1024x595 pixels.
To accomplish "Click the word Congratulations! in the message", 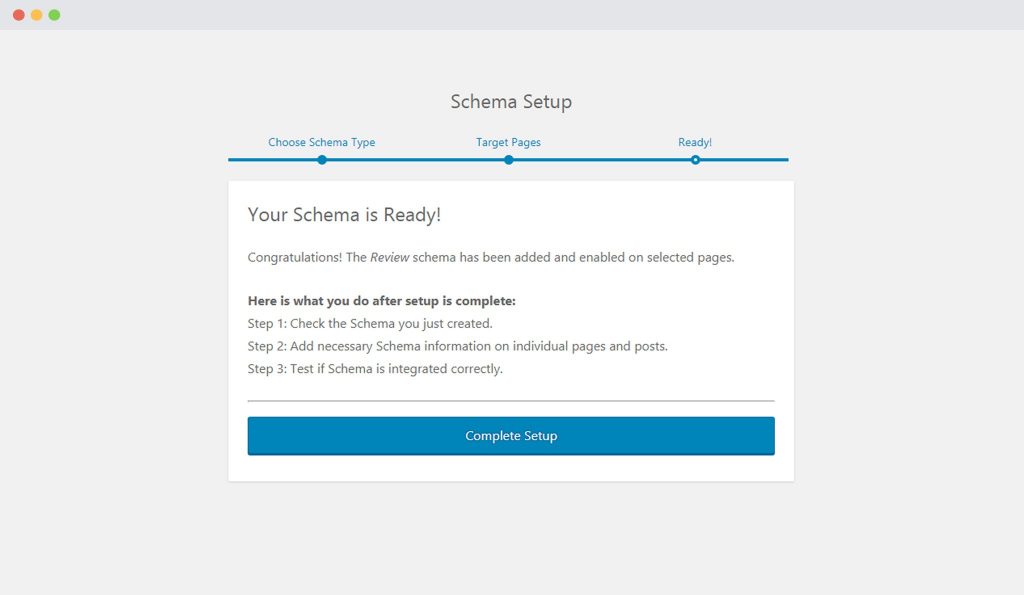I will tap(295, 257).
